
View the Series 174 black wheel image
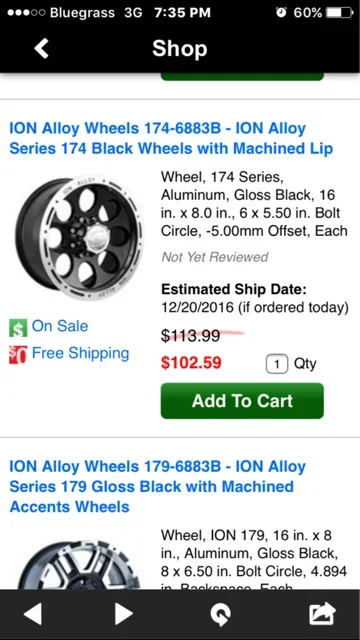pyautogui.click(x=80, y=239)
